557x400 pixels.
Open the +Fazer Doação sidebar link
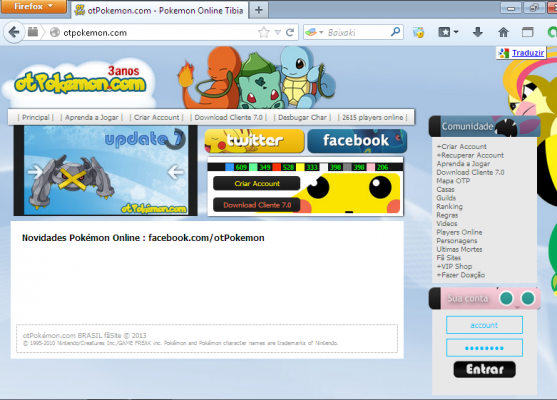tap(461, 275)
